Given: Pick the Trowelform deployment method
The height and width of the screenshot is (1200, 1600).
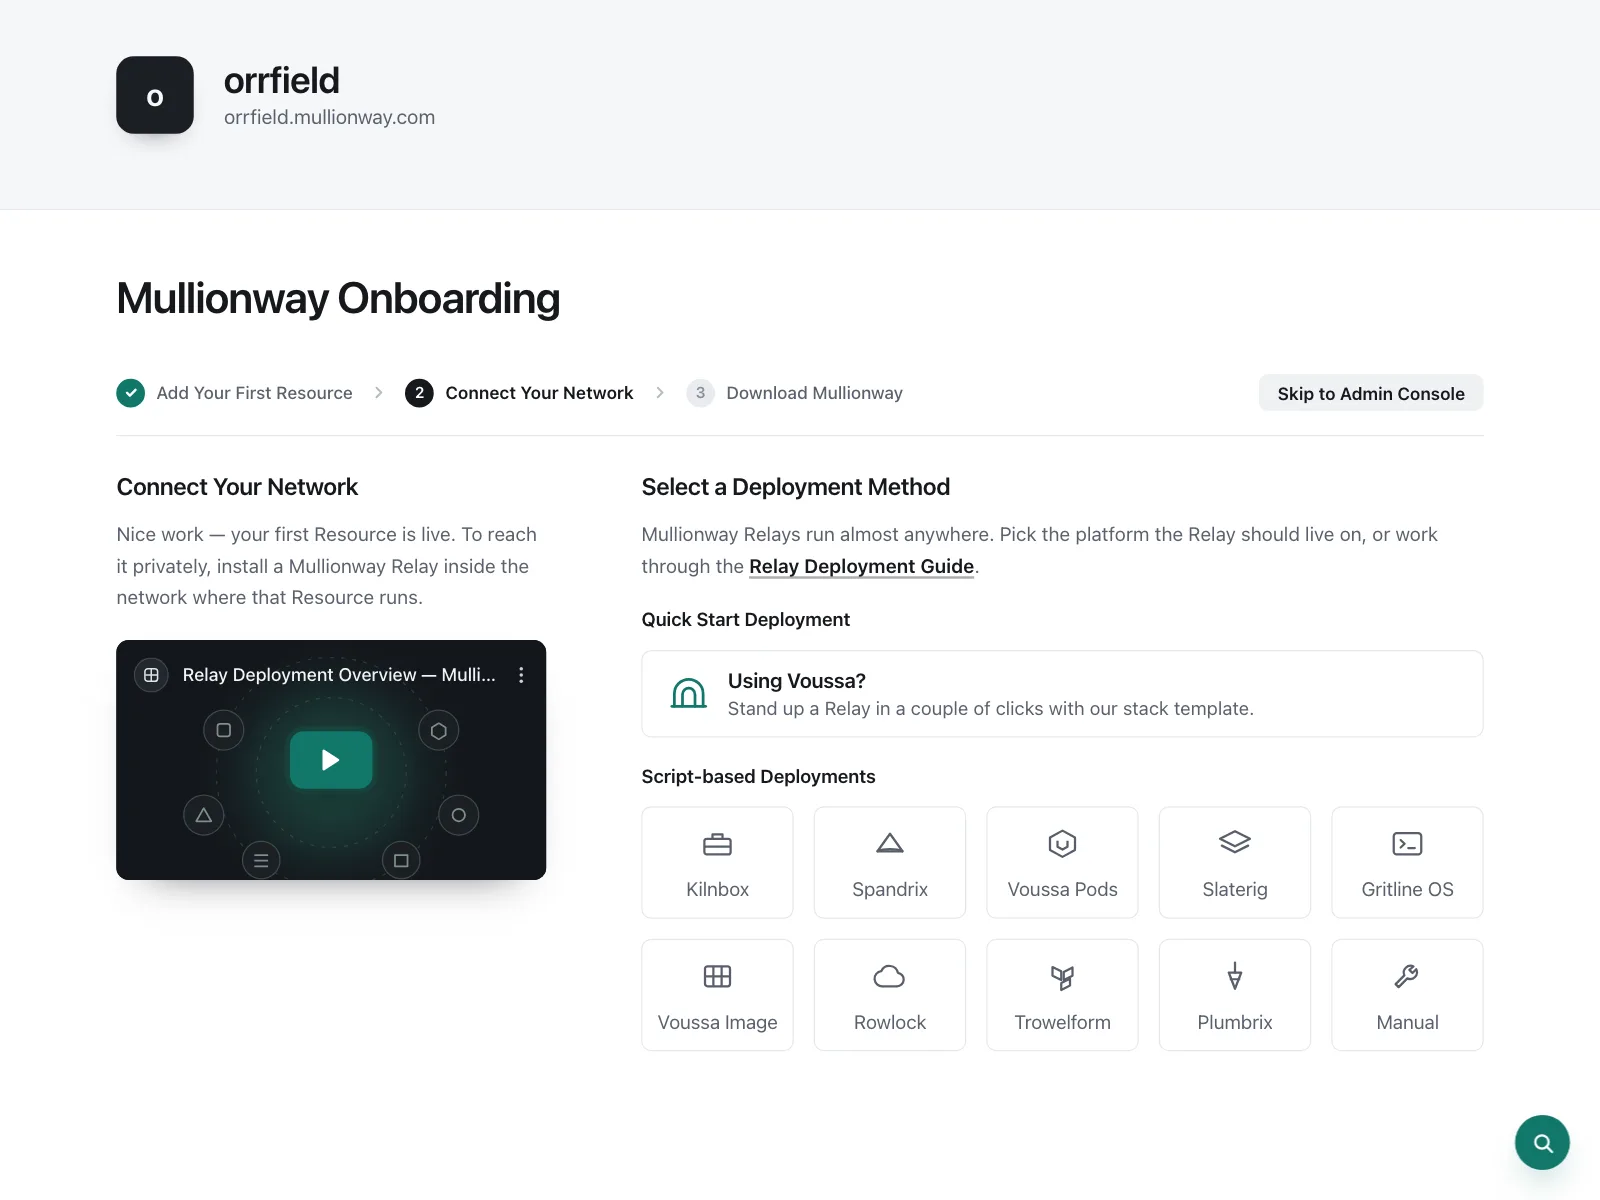Looking at the screenshot, I should [1062, 995].
